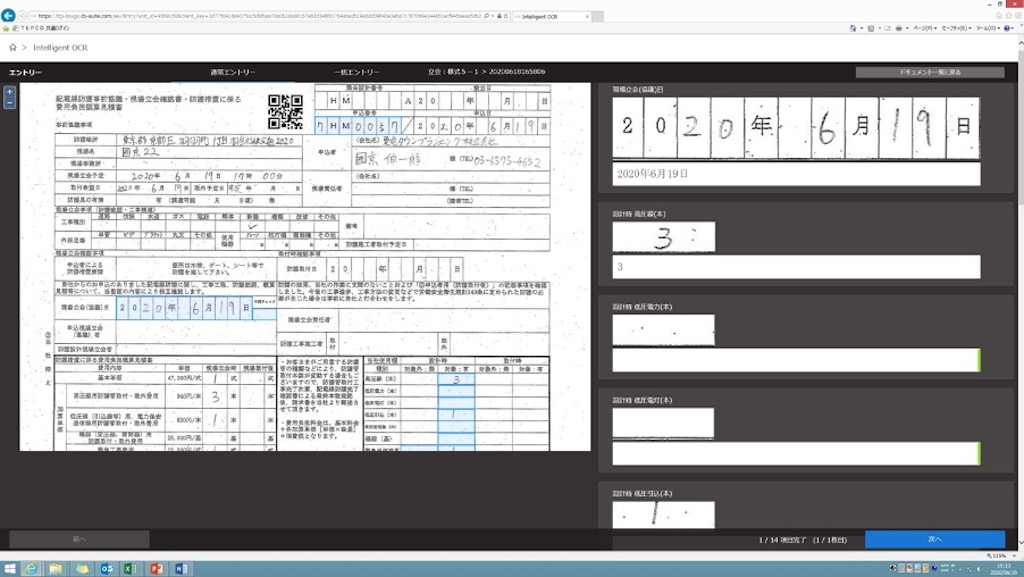Click the QR code on the scanned form
The image size is (1024, 577).
(285, 111)
